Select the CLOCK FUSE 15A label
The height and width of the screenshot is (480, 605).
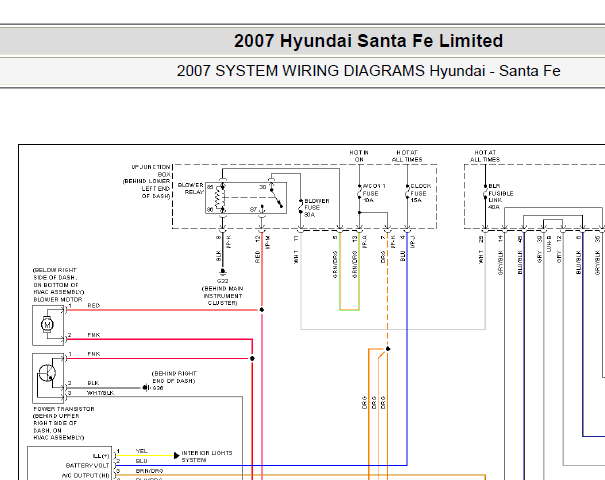pos(420,193)
